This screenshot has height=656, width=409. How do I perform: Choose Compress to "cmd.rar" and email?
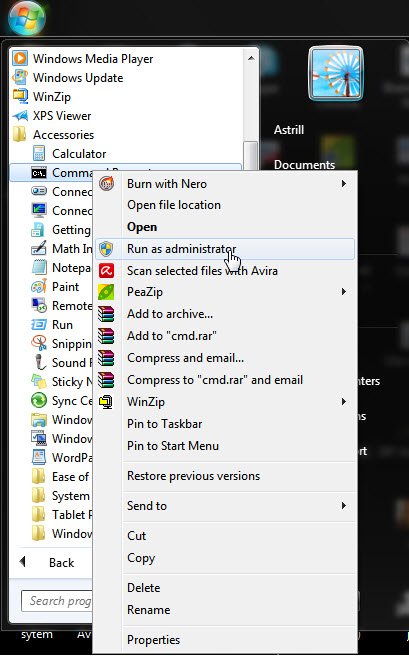tap(215, 380)
